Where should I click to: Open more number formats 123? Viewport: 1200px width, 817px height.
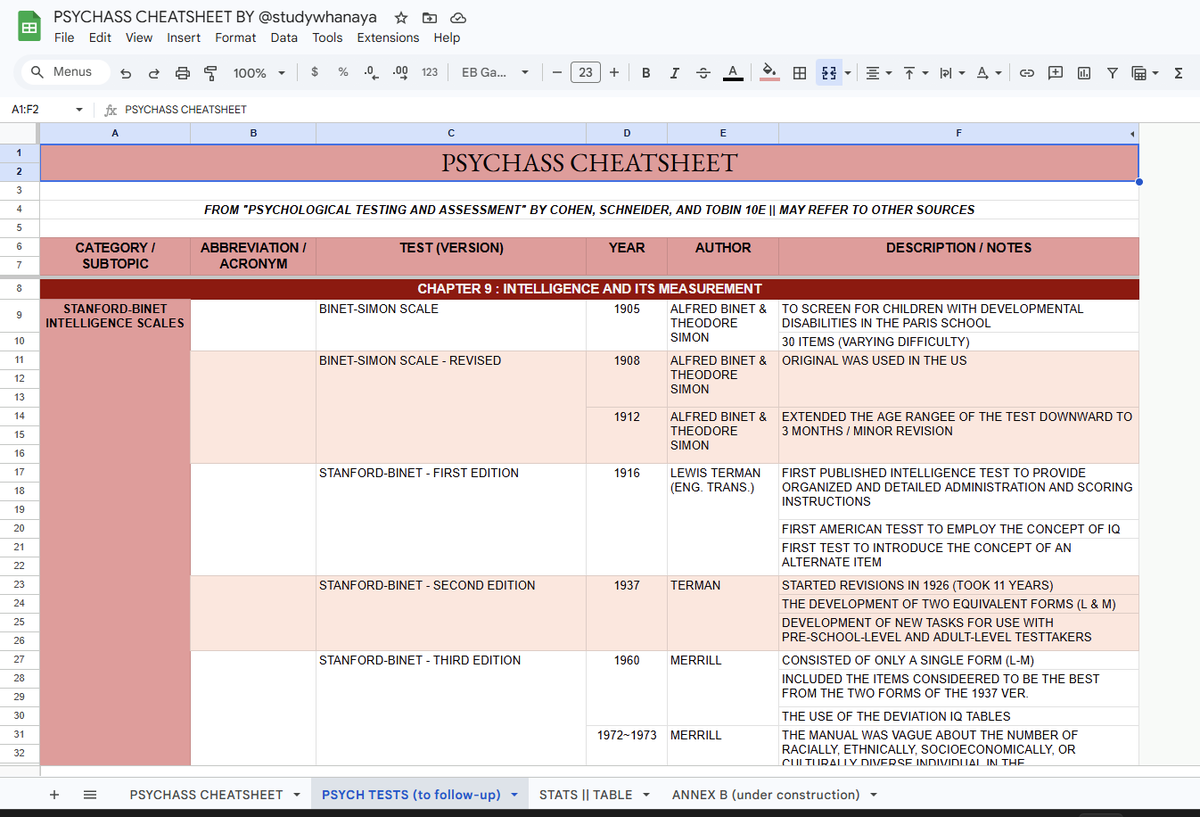pos(429,72)
